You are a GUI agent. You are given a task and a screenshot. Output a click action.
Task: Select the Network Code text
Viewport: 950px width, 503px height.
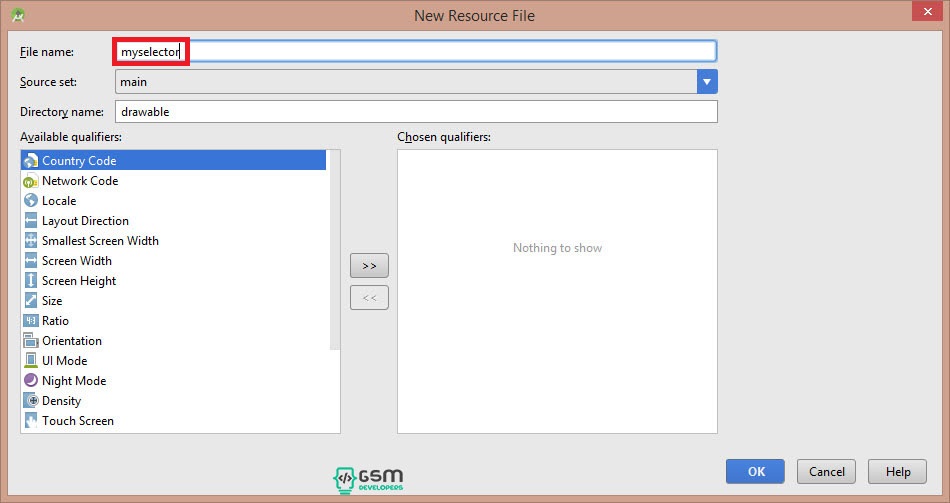80,181
